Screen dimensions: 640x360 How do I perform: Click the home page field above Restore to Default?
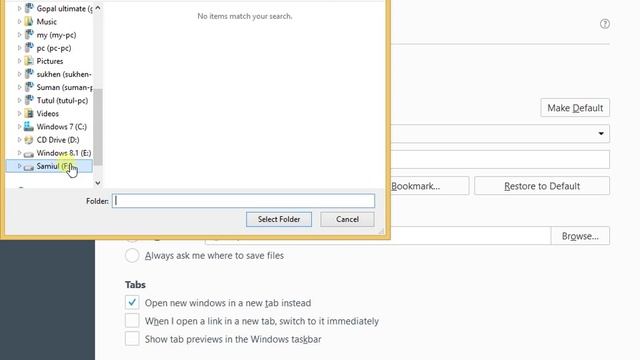tap(500, 159)
